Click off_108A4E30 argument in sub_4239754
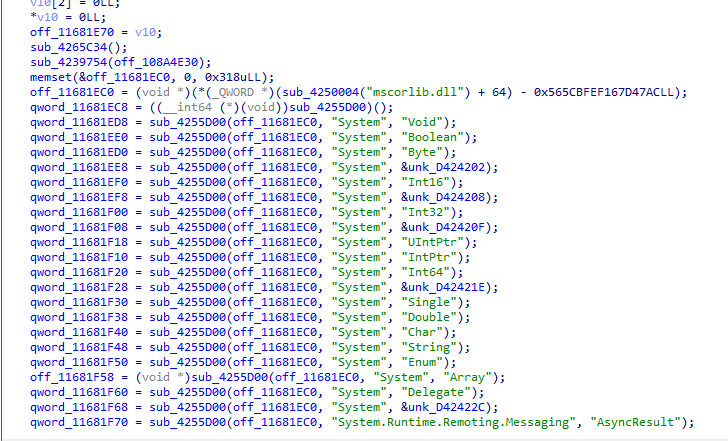 click(156, 62)
